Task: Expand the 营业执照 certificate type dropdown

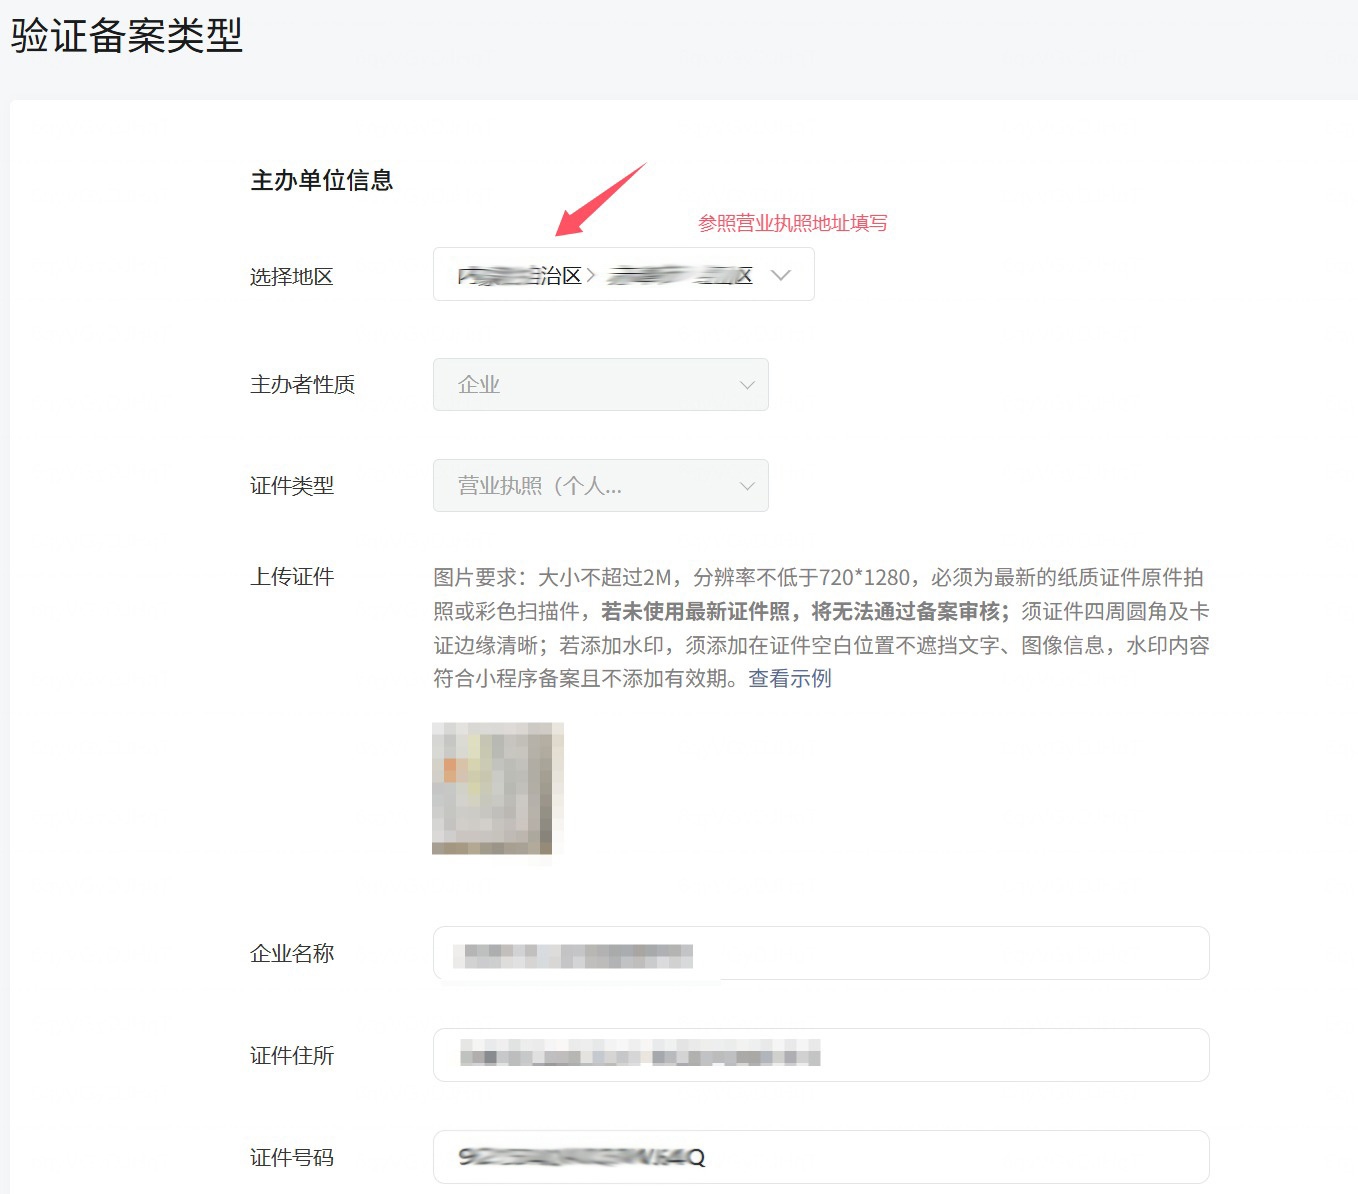Action: [600, 486]
